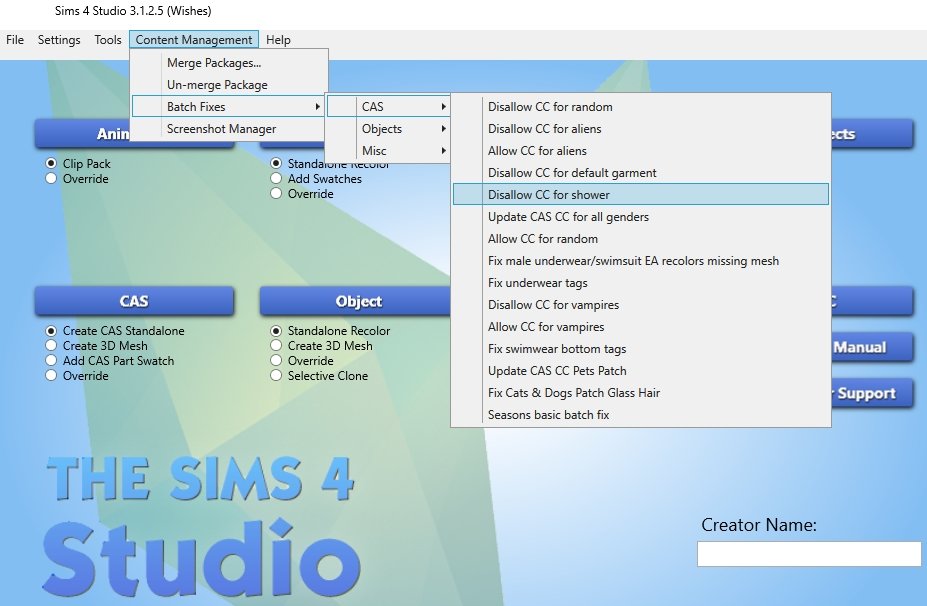Click the Support button
The image size is (927, 606).
click(872, 393)
